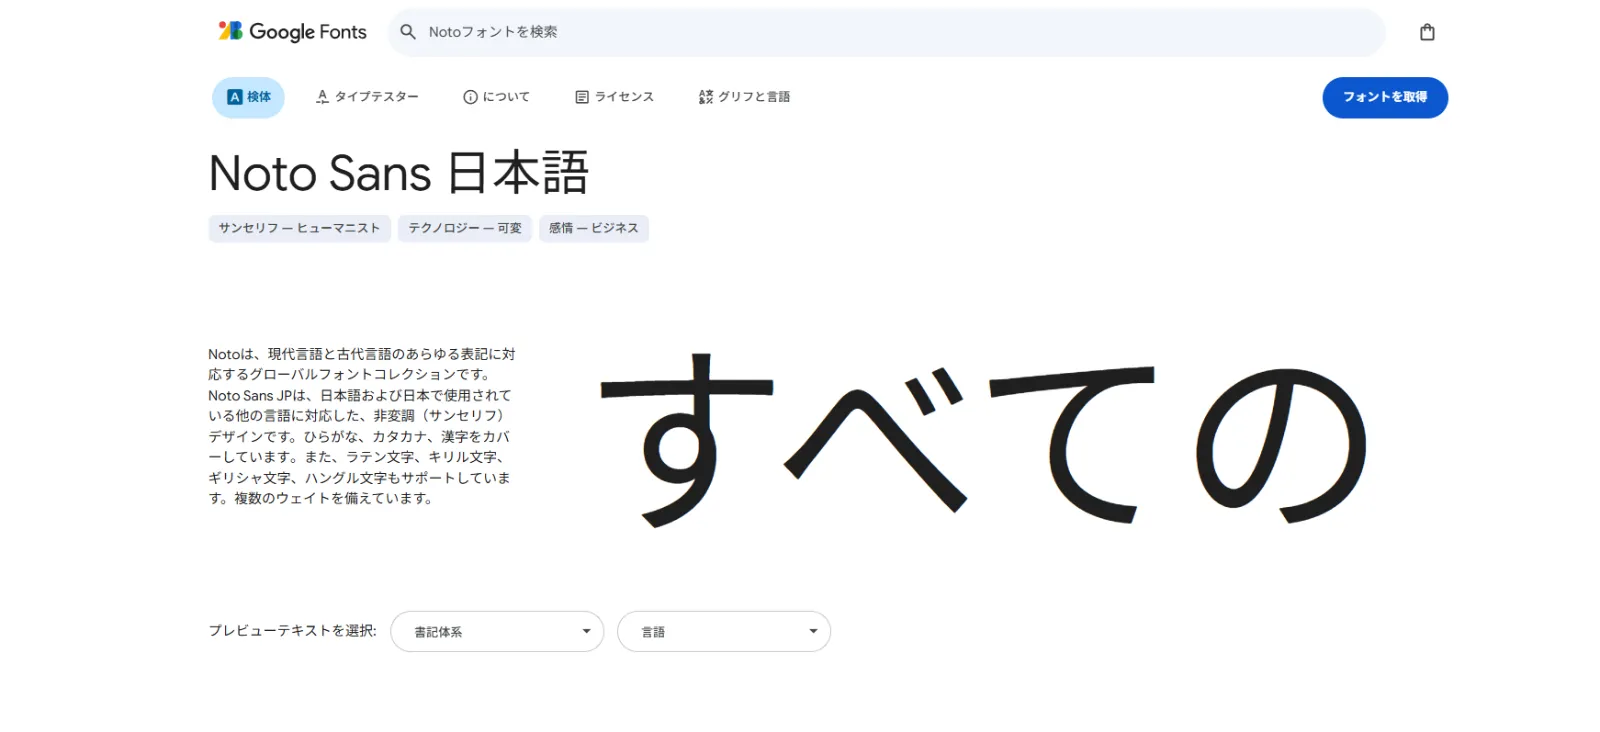Select the 検体 tab
The width and height of the screenshot is (1600, 732).
tap(248, 97)
